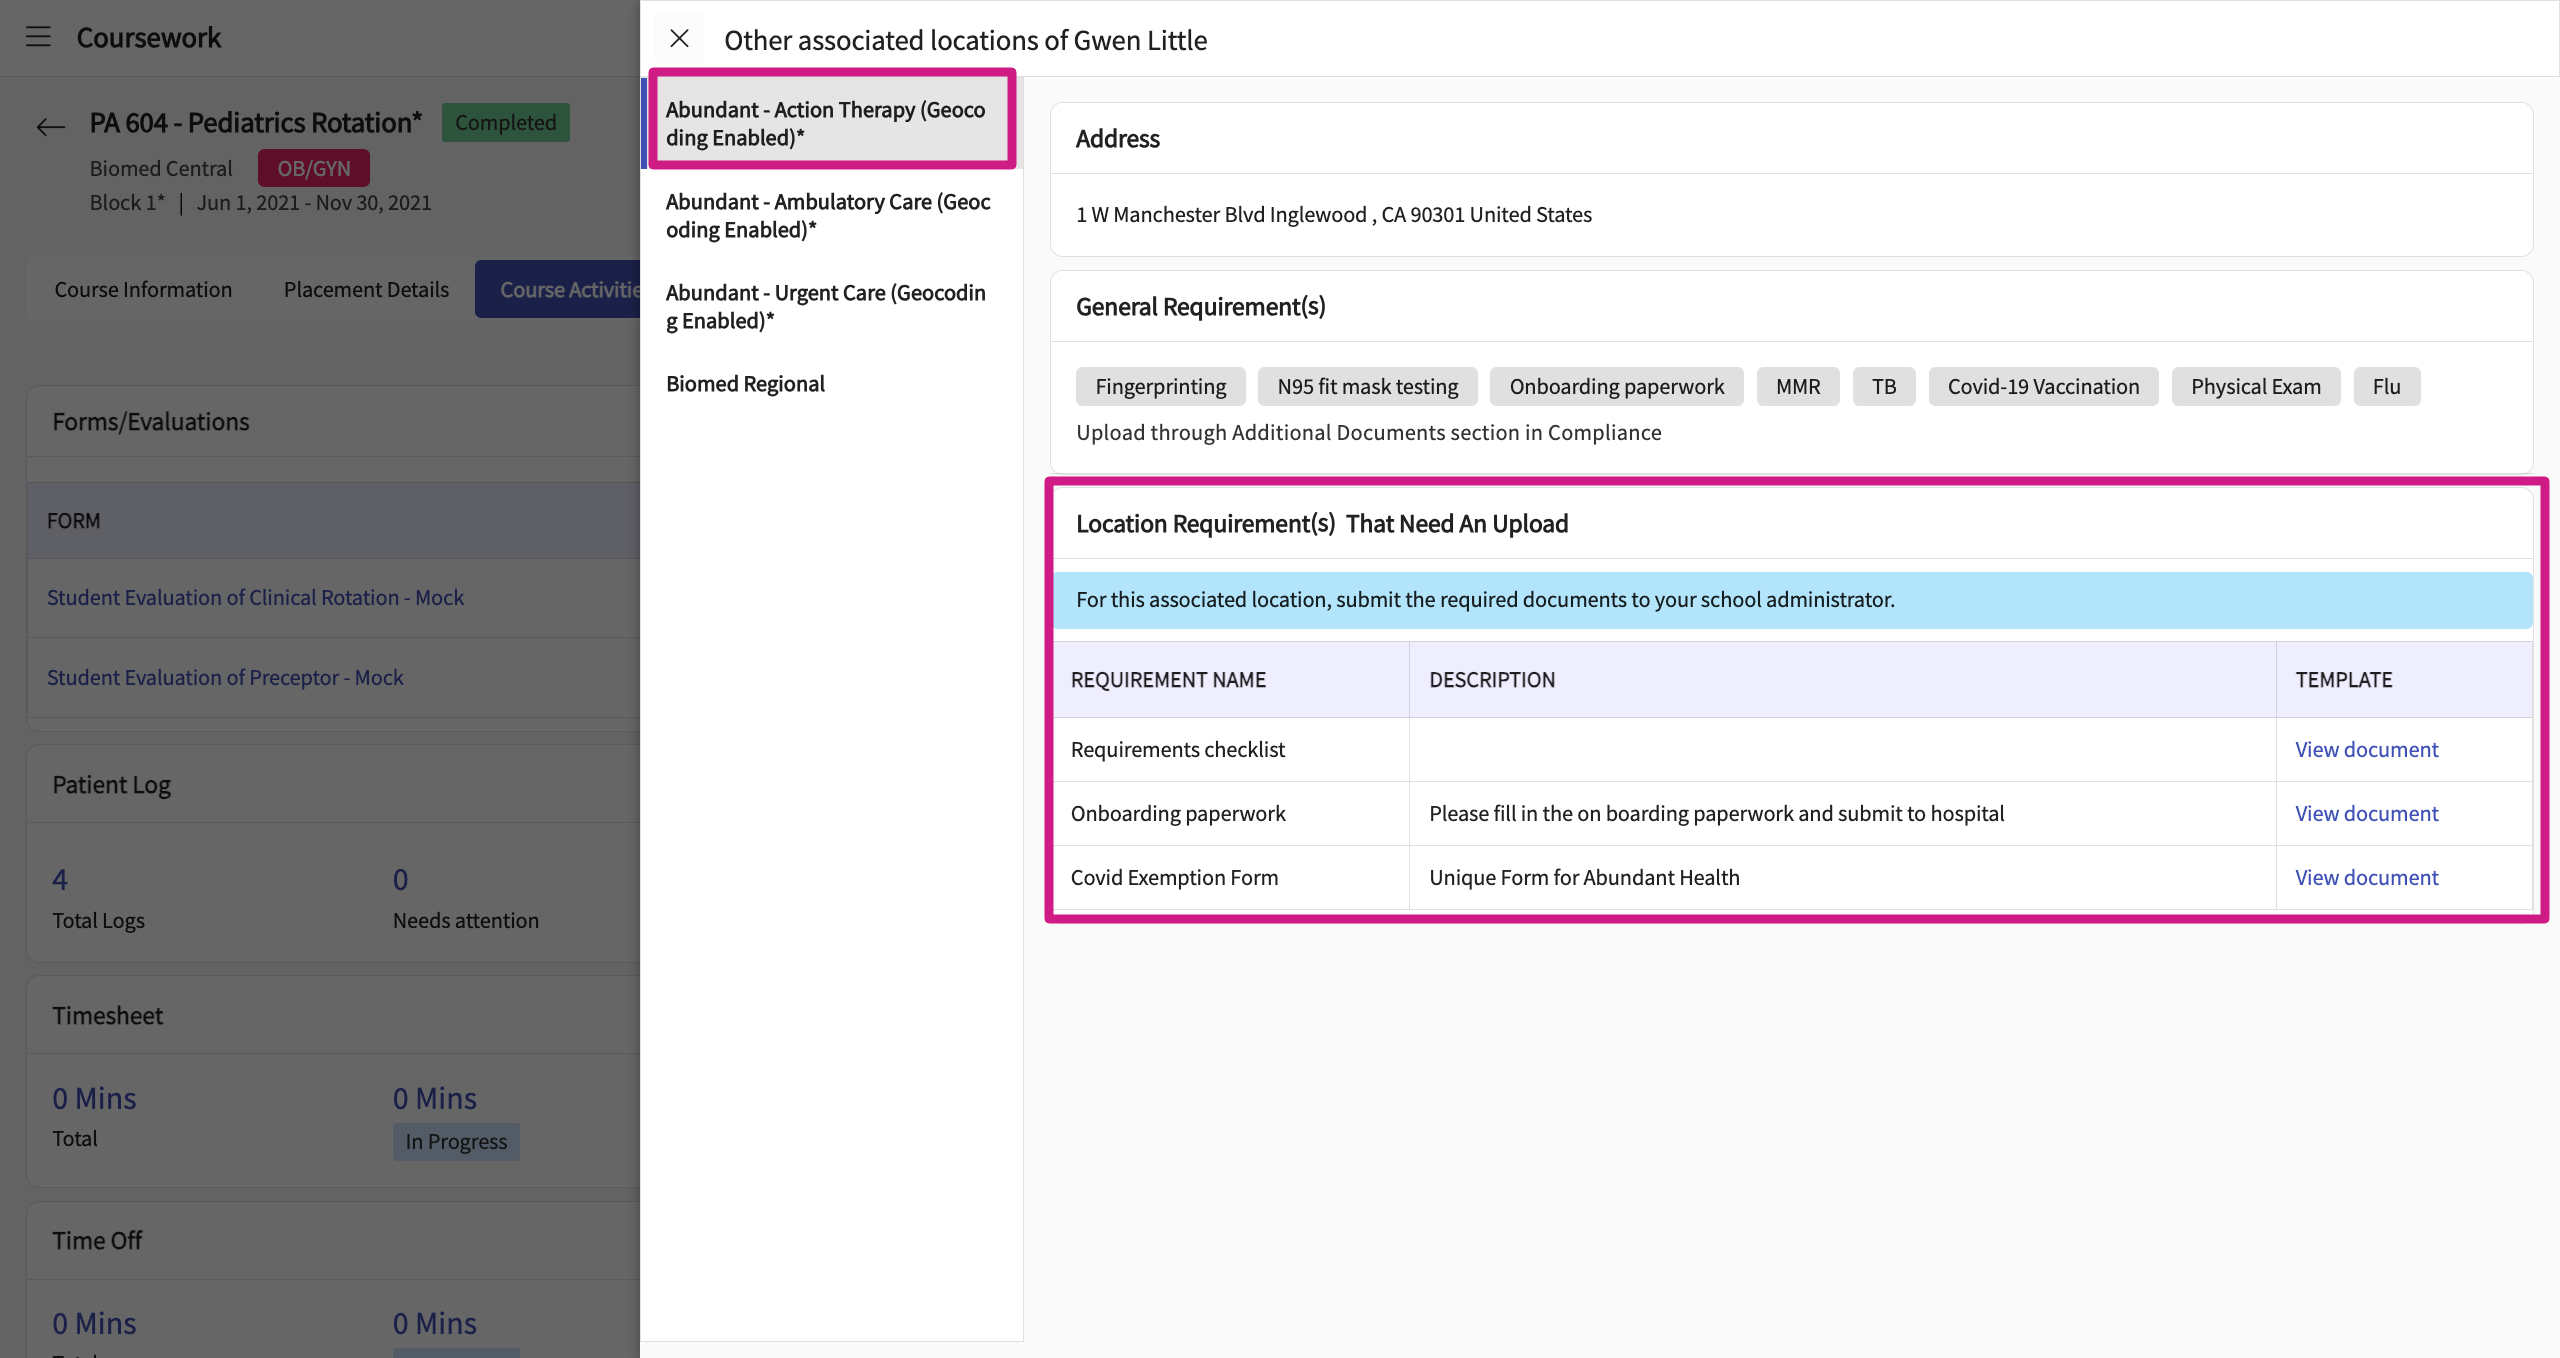View document for Onboarding paperwork
The height and width of the screenshot is (1358, 2560).
(2366, 813)
